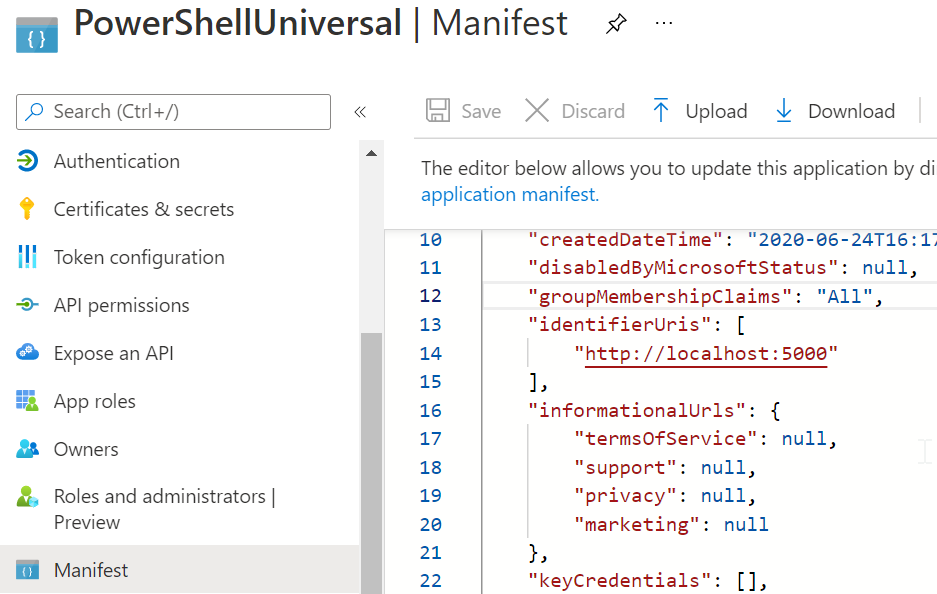
Task: Click the Authentication icon
Action: point(27,161)
